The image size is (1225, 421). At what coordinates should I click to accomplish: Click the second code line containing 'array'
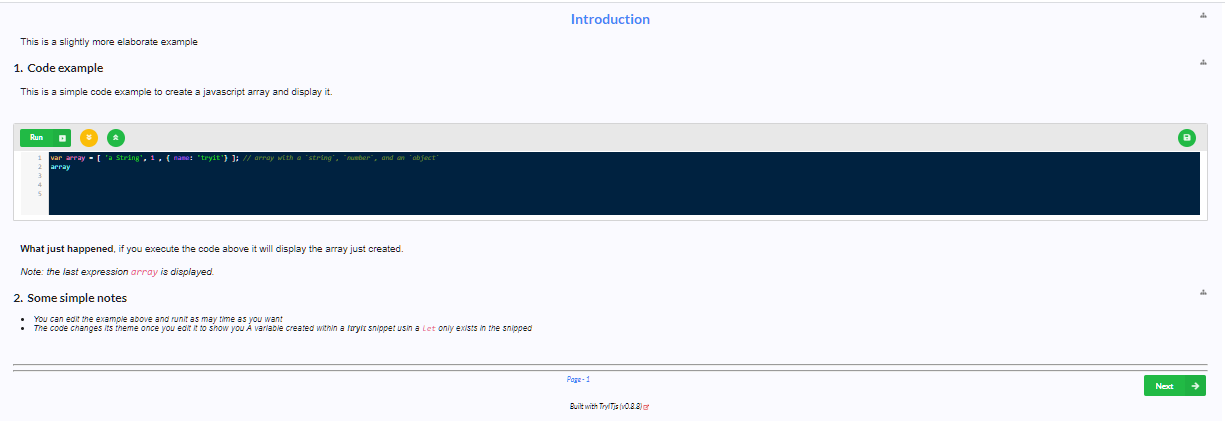pyautogui.click(x=60, y=167)
